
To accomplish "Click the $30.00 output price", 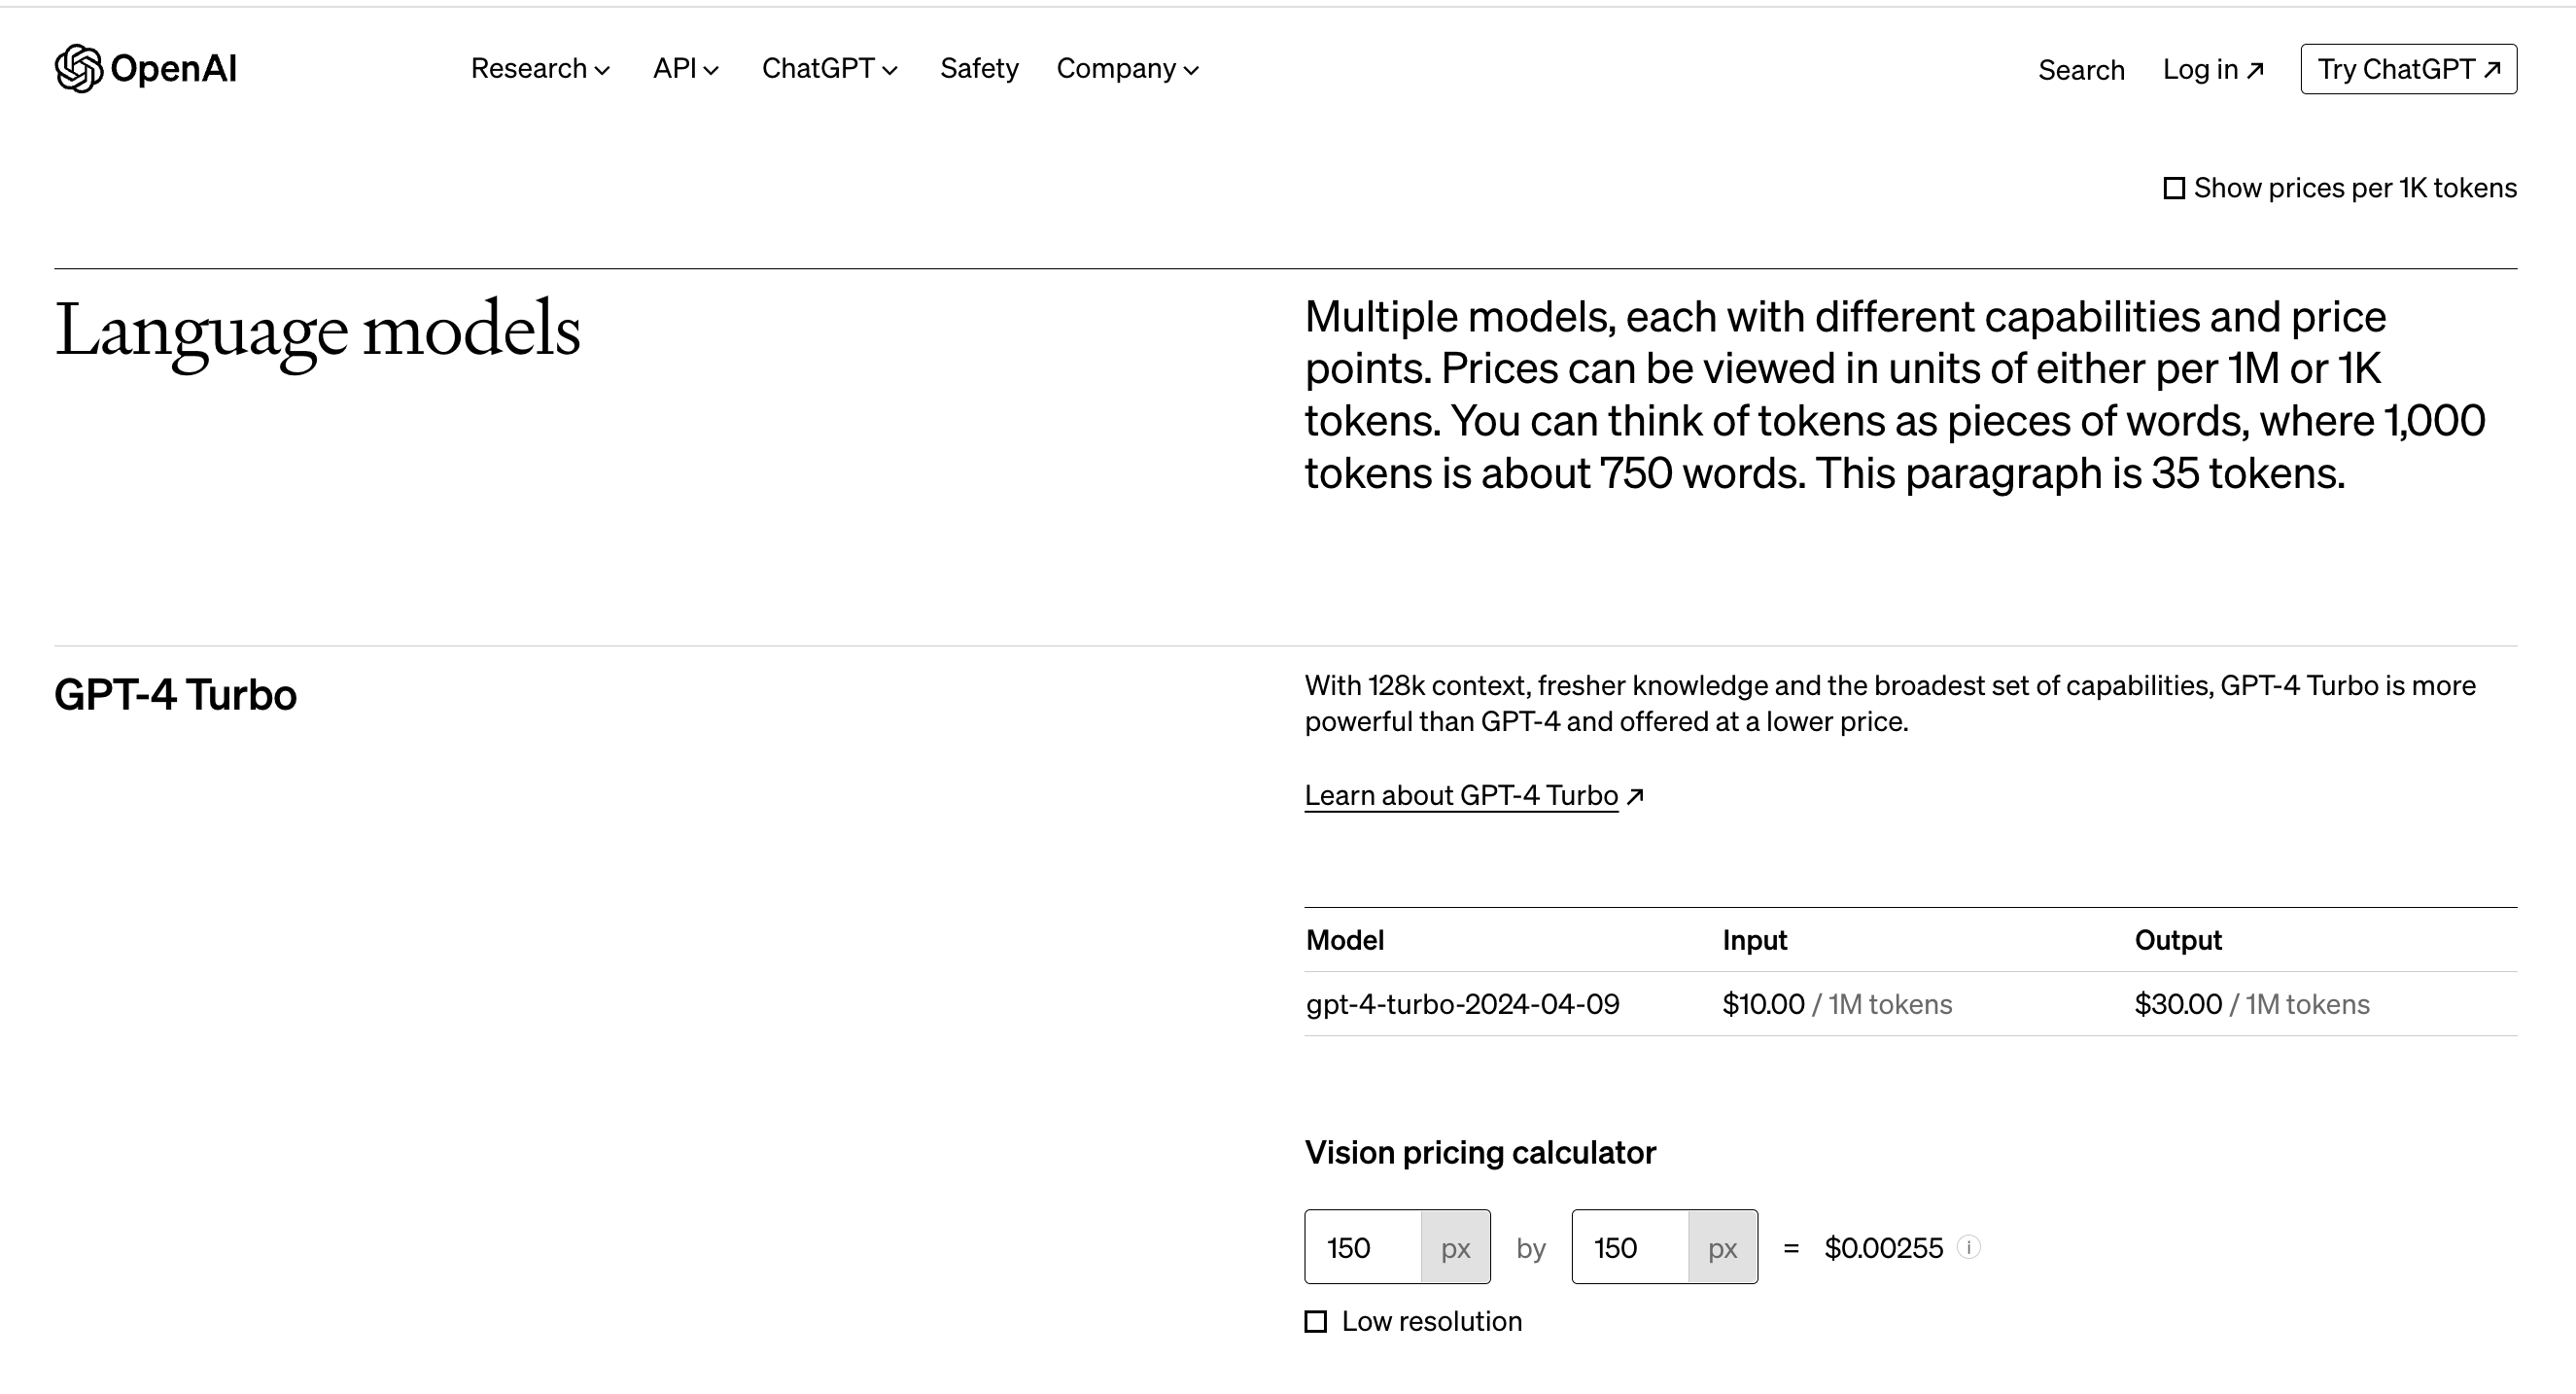I will (x=2178, y=1004).
